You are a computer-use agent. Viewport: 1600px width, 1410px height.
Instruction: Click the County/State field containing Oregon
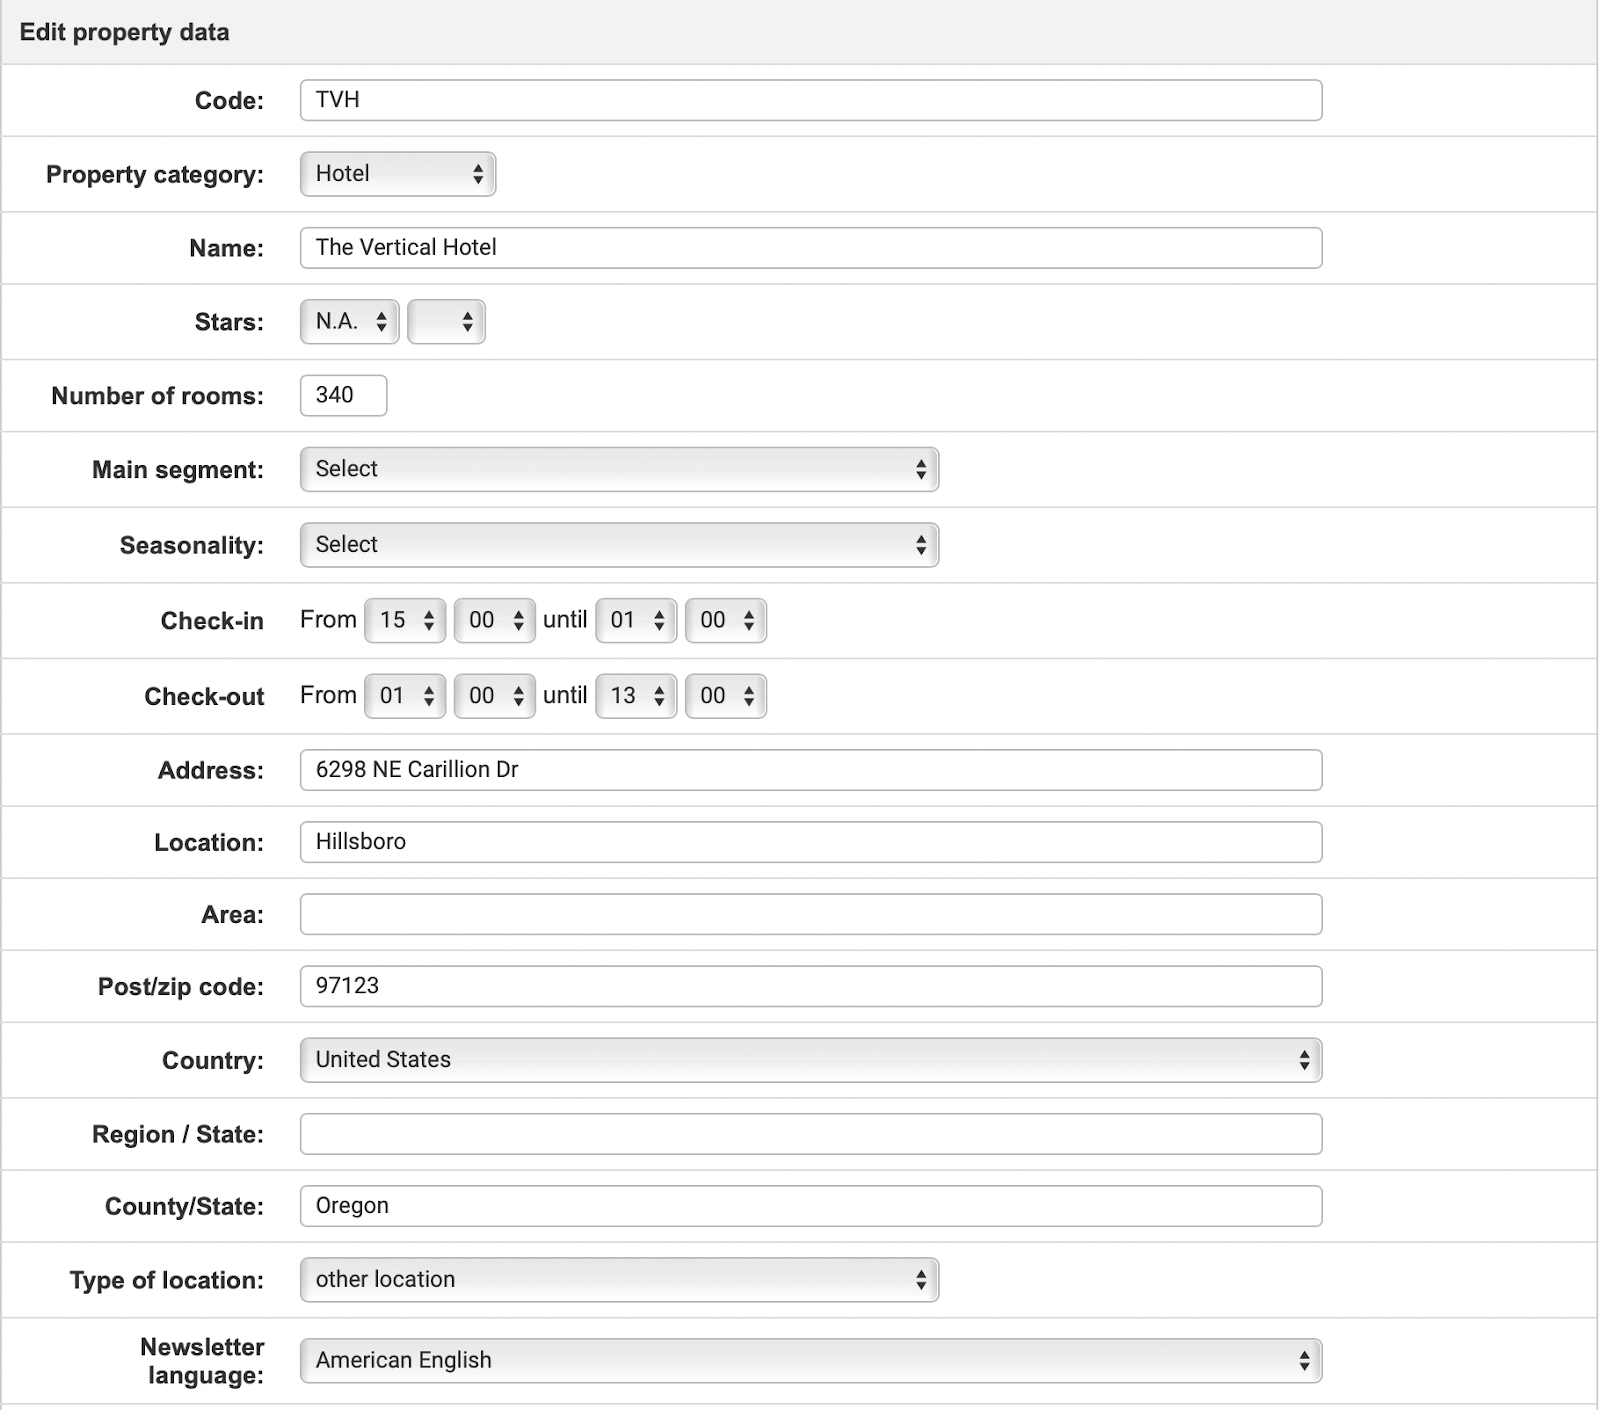click(811, 1206)
